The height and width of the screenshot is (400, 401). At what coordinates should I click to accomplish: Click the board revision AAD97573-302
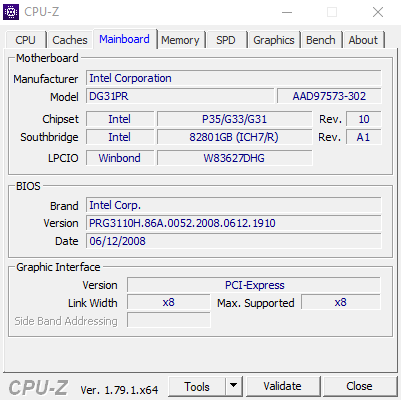(x=329, y=96)
